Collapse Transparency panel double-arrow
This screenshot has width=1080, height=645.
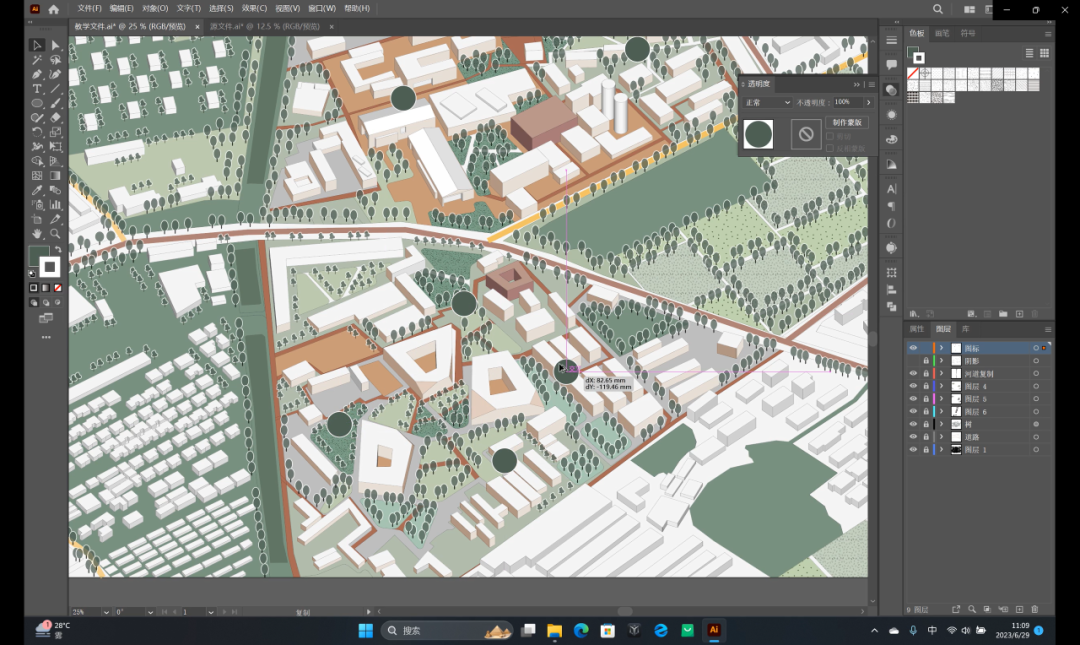coord(857,84)
